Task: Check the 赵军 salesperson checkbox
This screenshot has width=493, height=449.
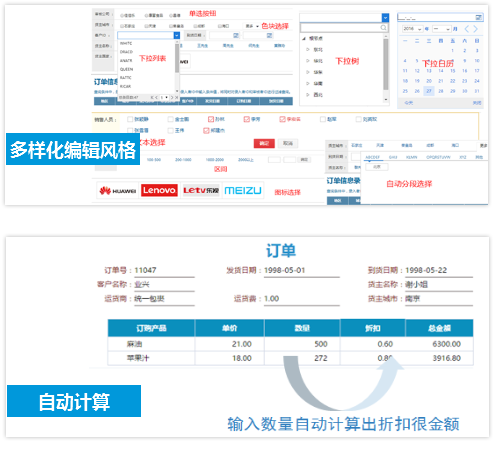Action: (323, 119)
